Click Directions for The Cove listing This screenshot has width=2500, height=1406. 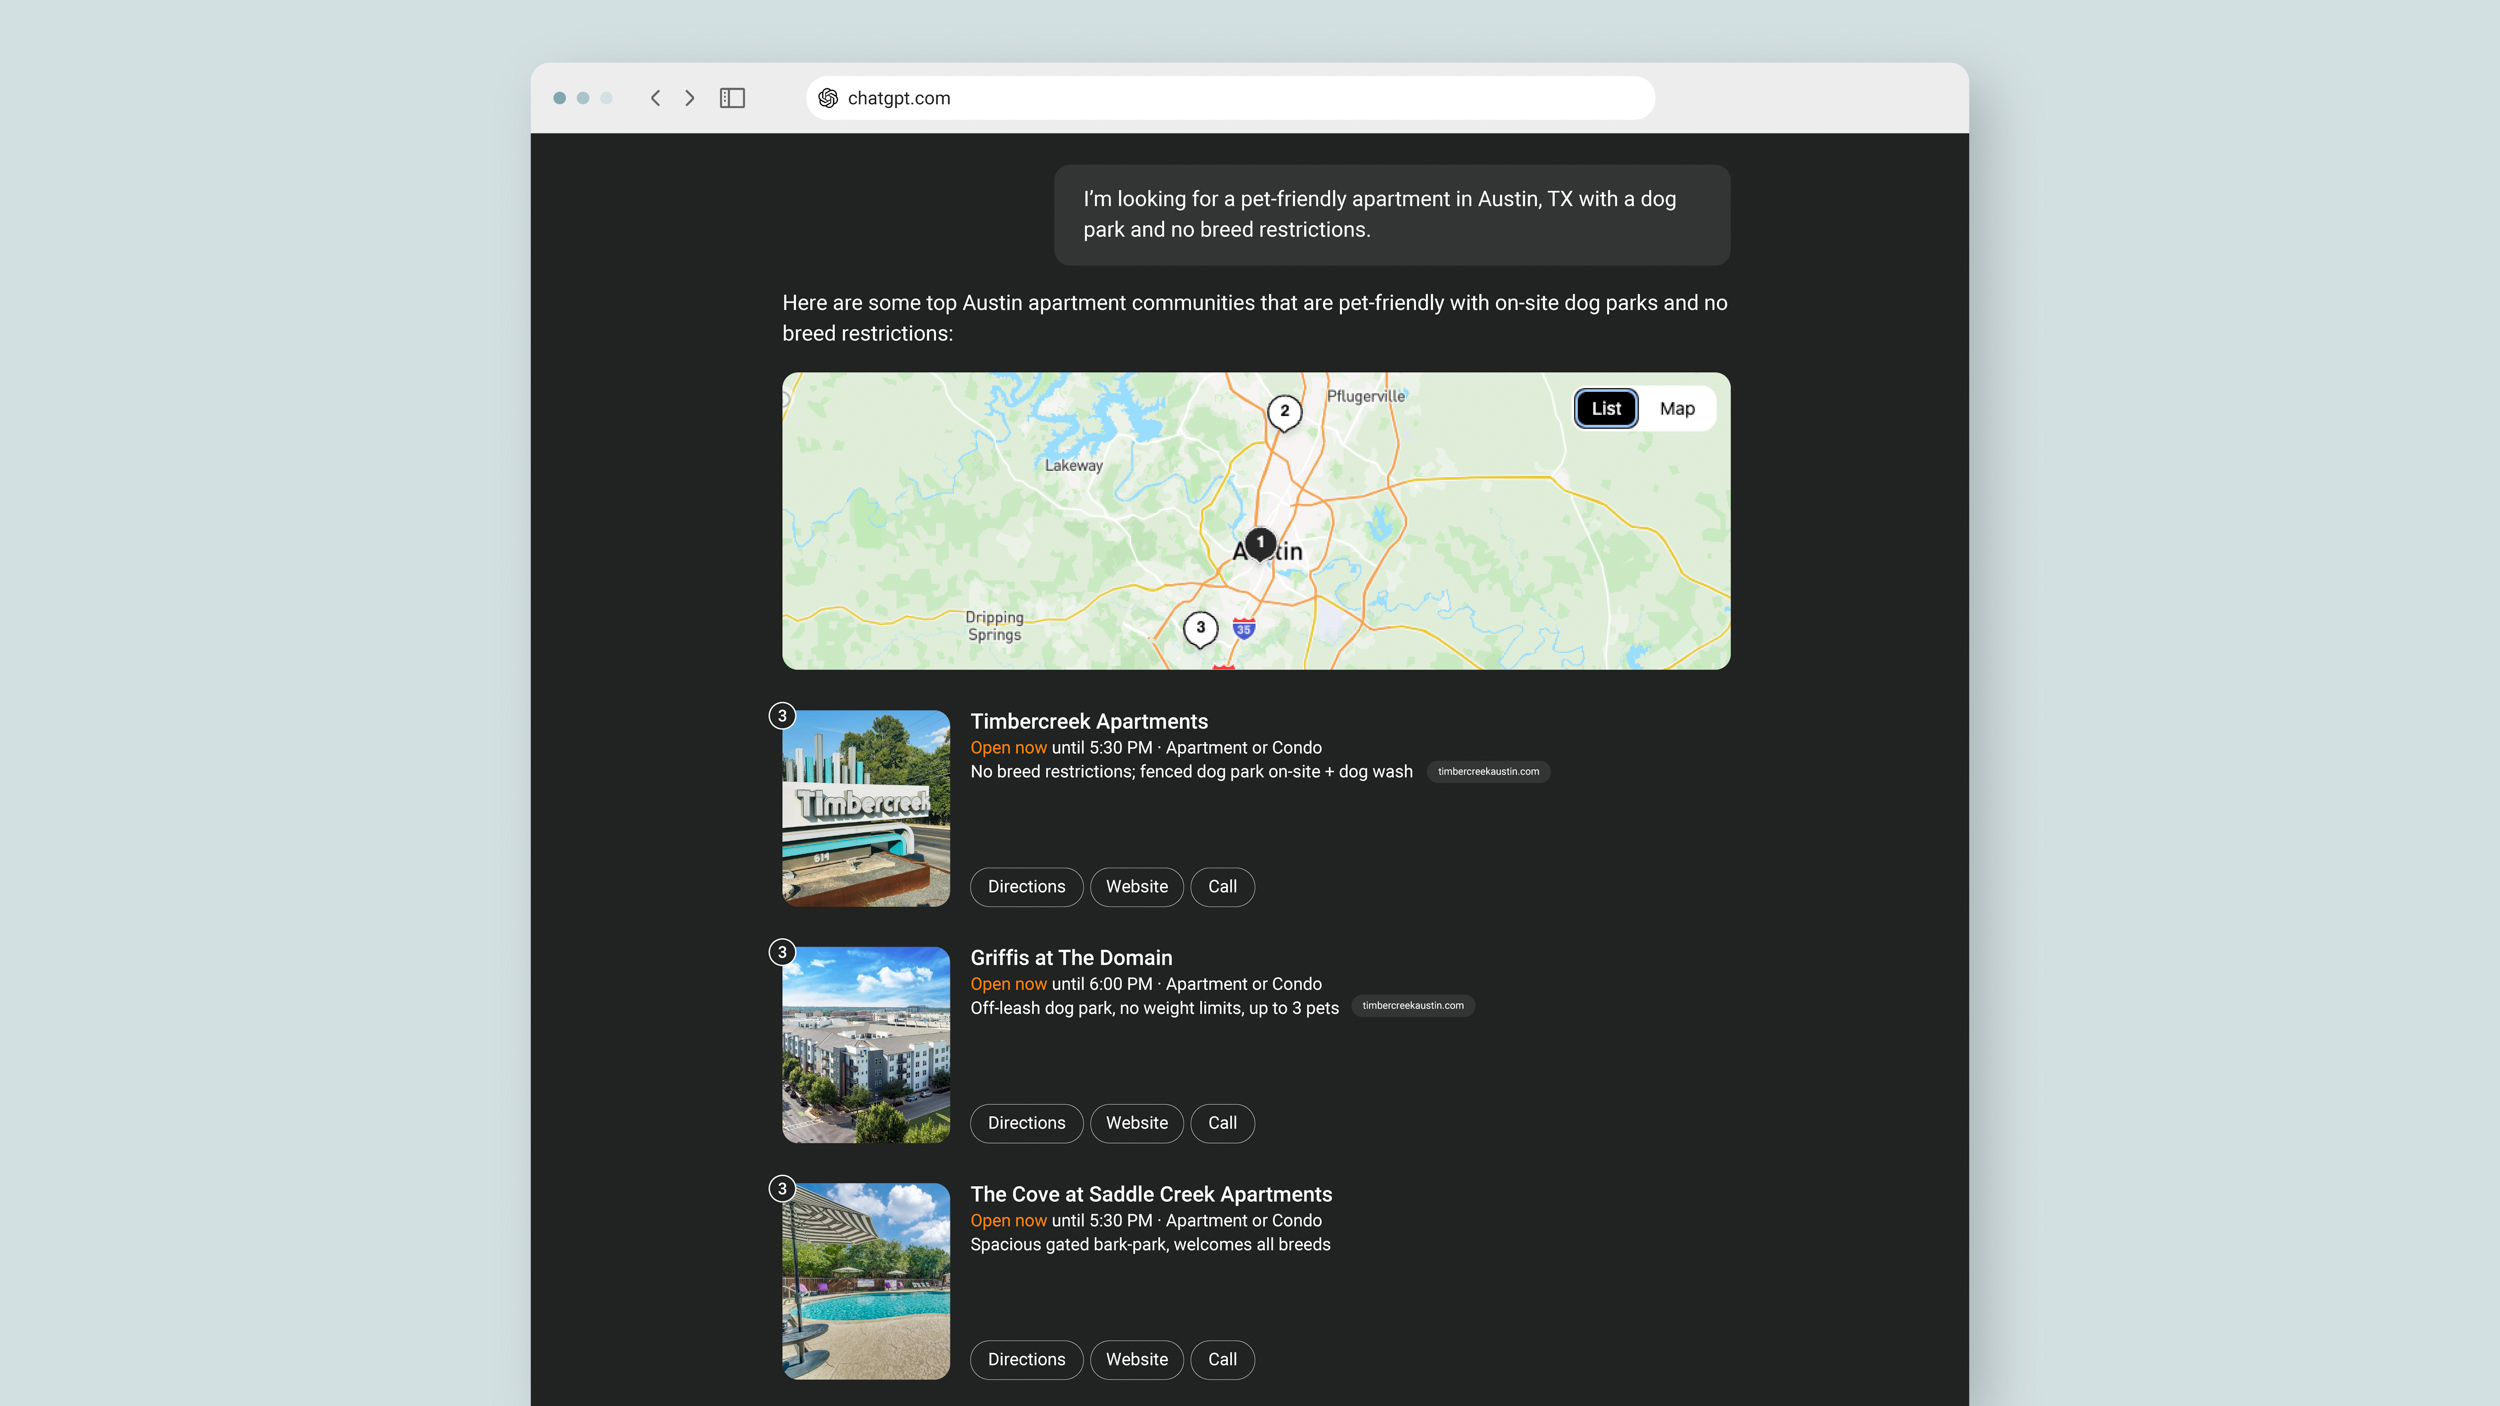click(x=1026, y=1359)
